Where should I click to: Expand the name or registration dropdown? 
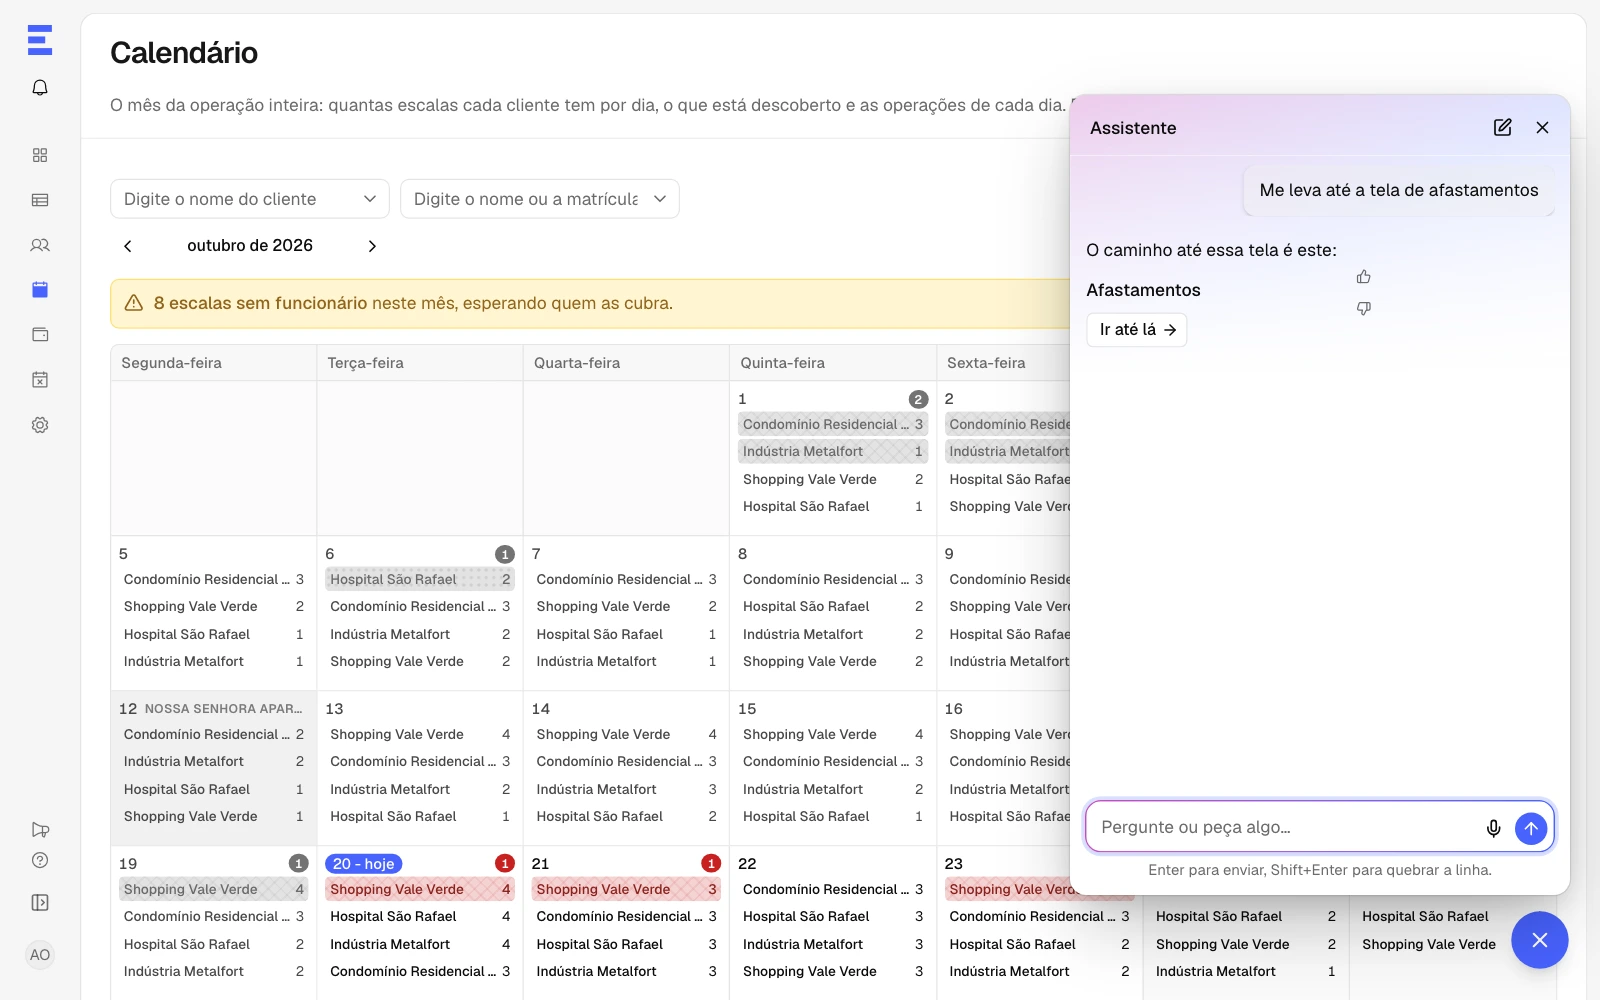540,199
